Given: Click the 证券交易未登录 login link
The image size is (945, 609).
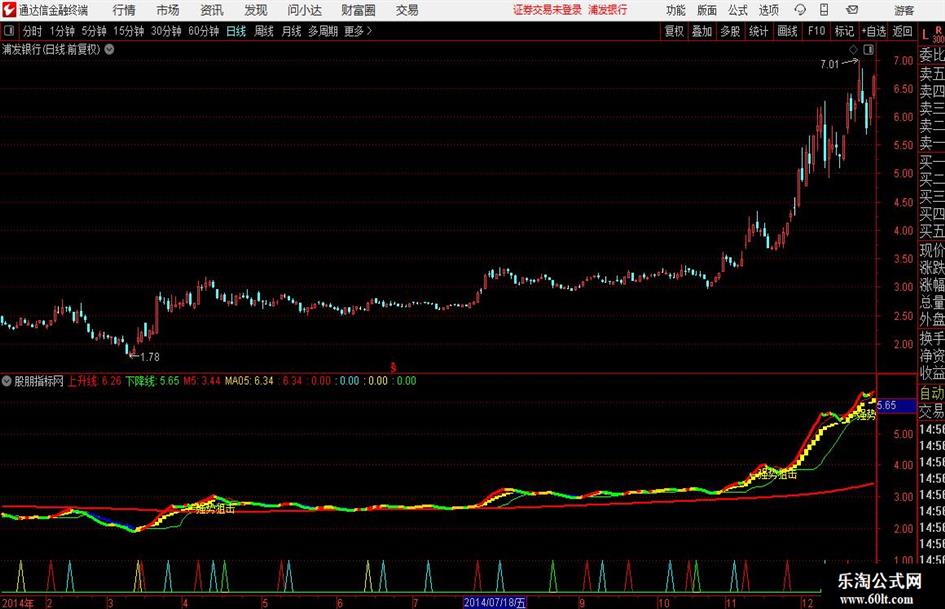Looking at the screenshot, I should [x=547, y=10].
